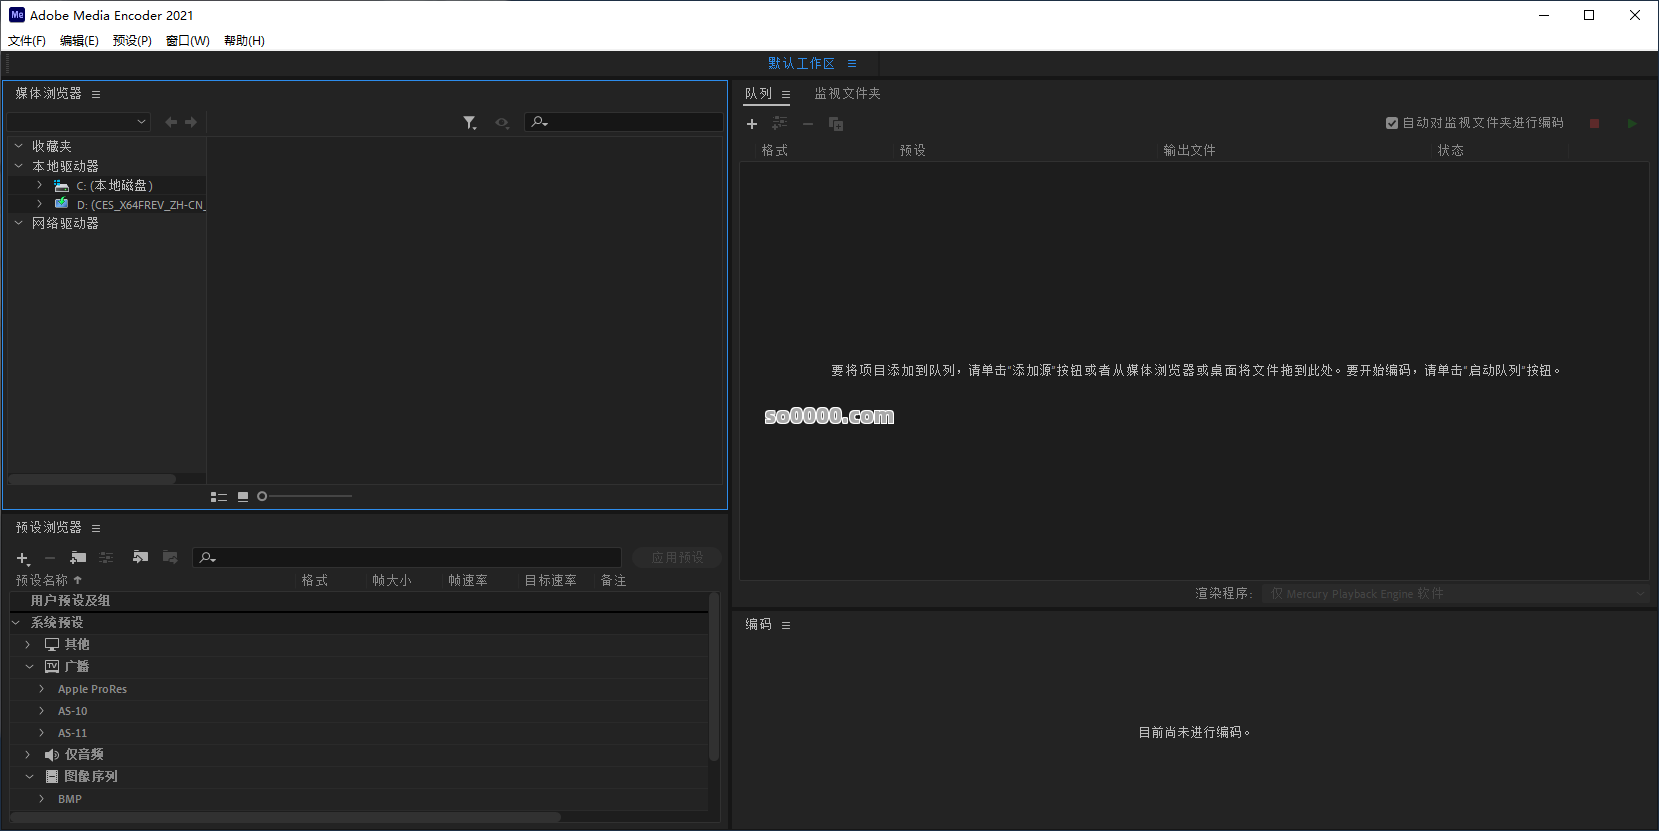The image size is (1659, 831).
Task: Expand the Apple ProRes preset folder
Action: (41, 689)
